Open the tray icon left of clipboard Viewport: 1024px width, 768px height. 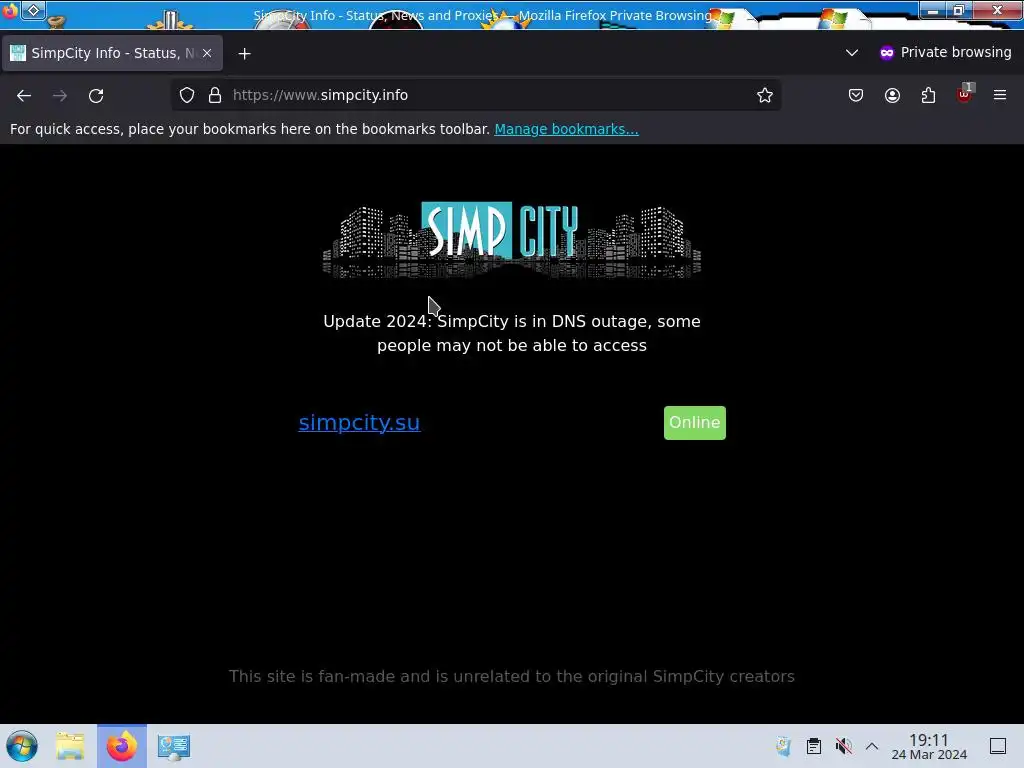point(783,746)
